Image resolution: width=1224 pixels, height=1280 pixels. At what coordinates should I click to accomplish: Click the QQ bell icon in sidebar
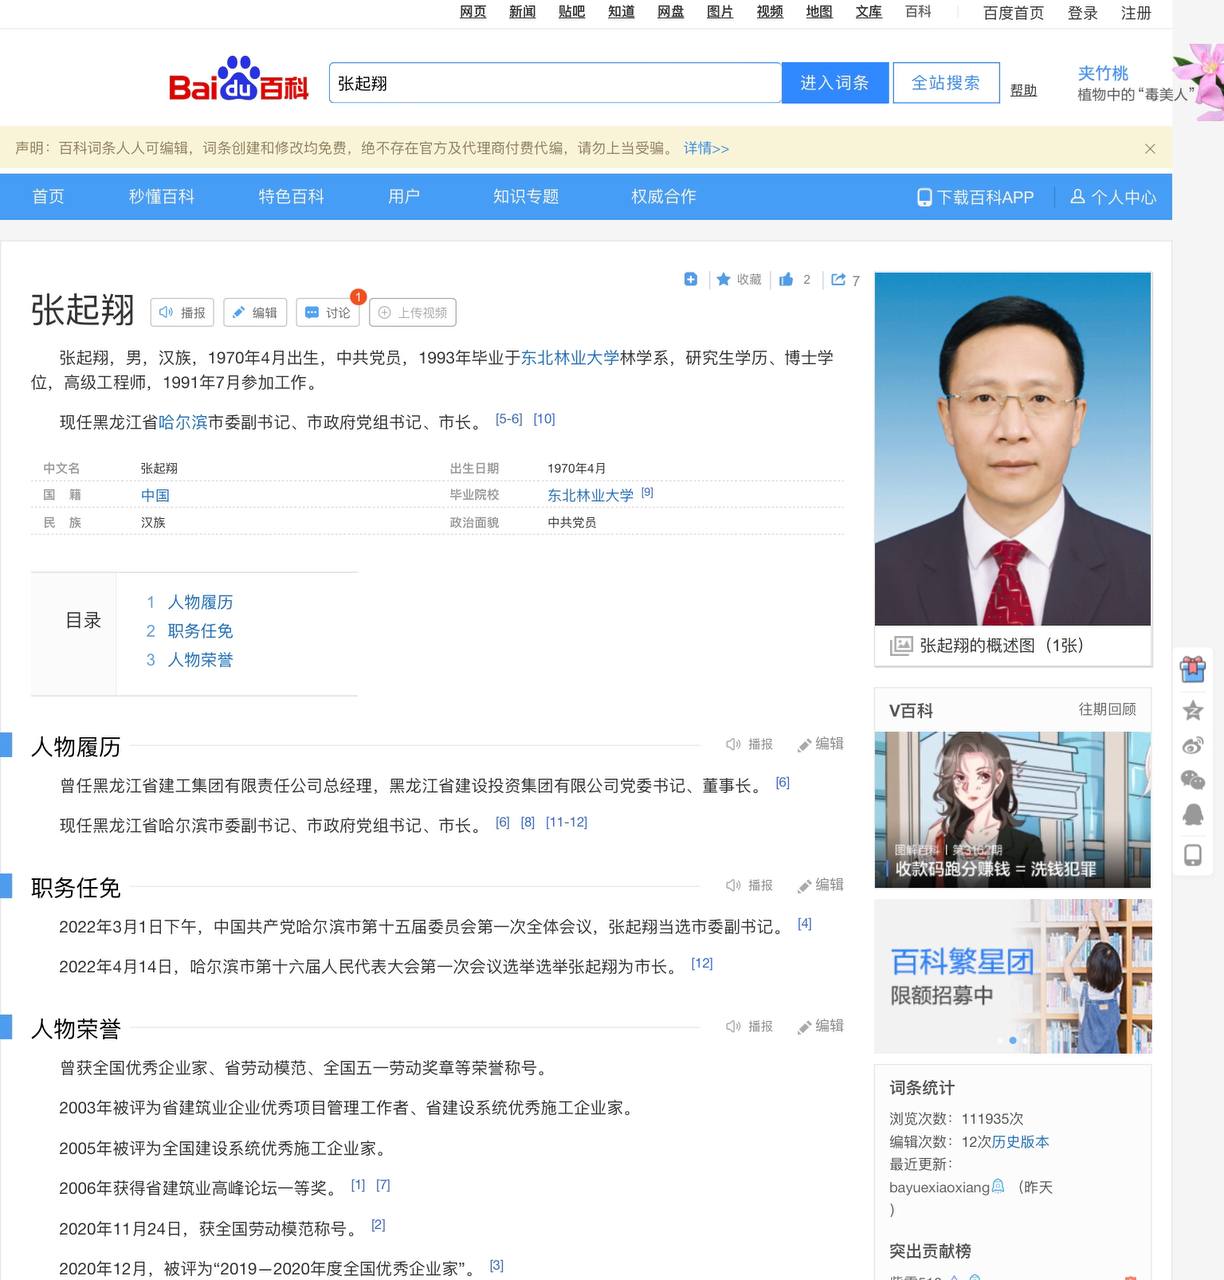1192,815
